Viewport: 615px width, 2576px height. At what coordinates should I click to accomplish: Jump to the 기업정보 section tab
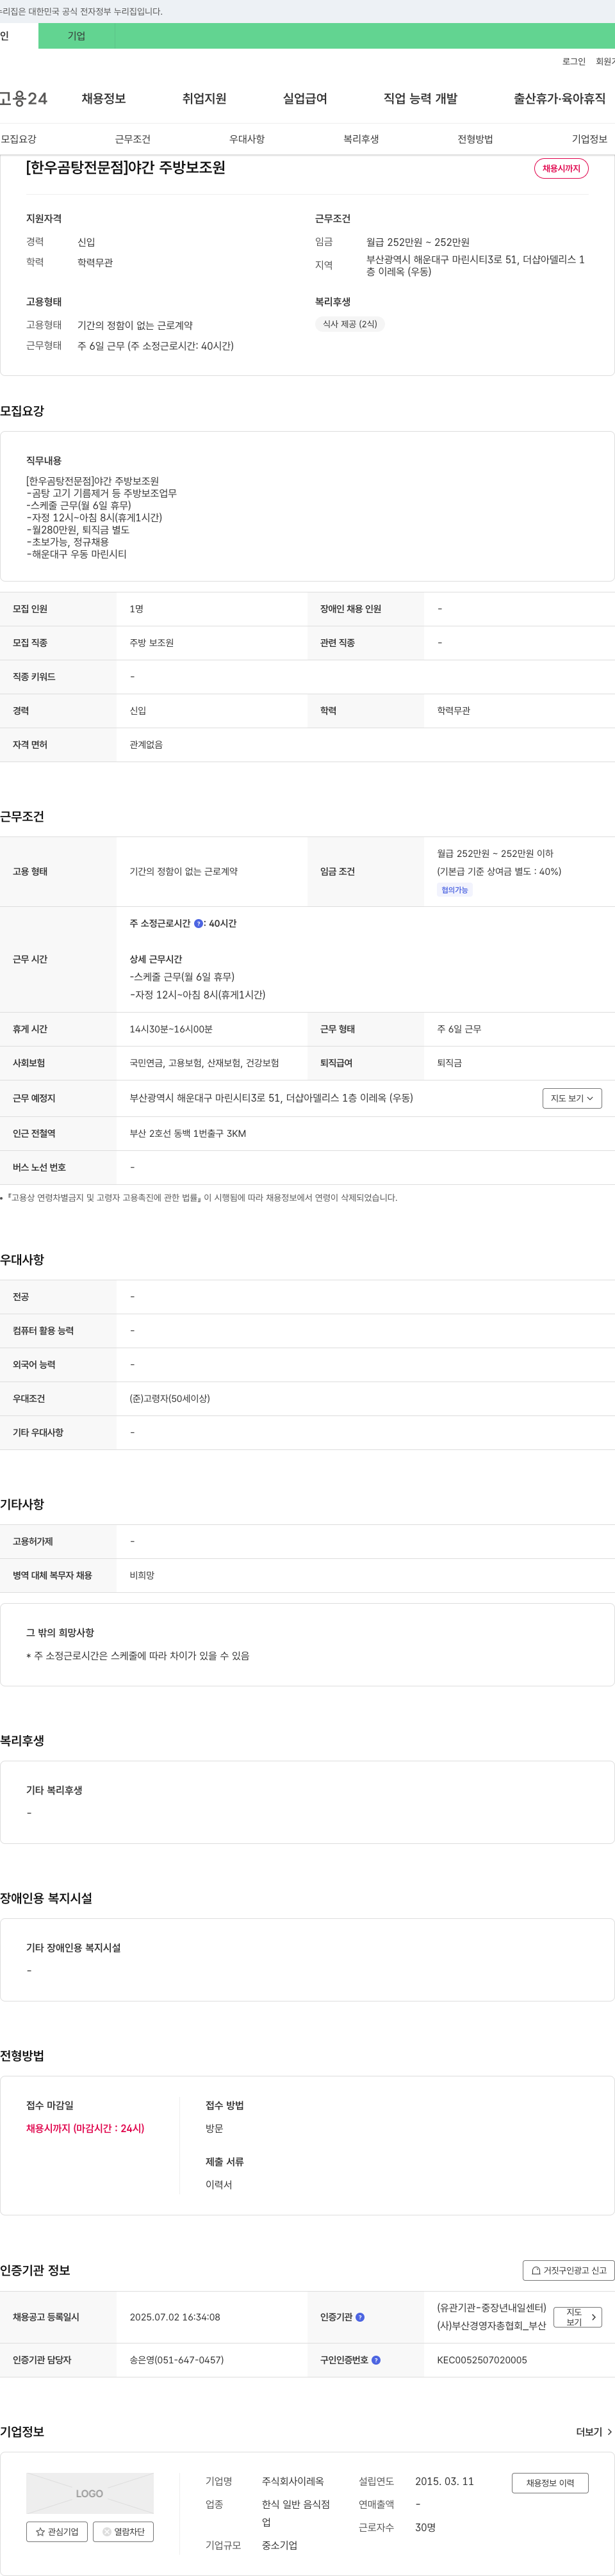point(589,139)
